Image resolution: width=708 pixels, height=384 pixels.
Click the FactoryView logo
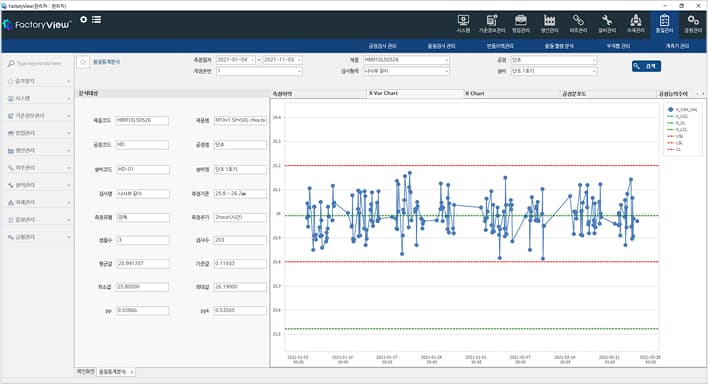37,24
